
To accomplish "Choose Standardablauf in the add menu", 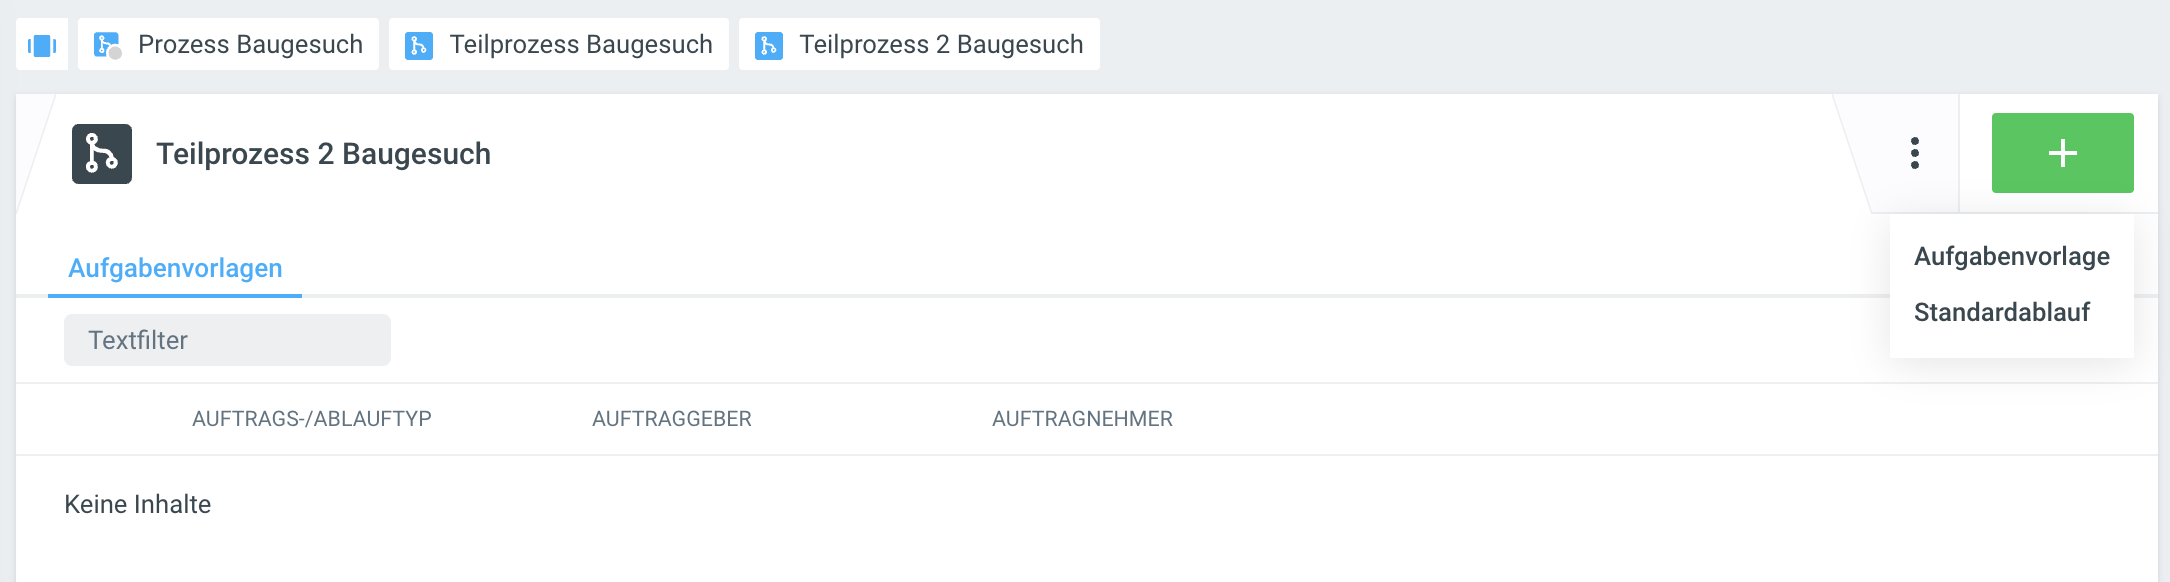I will tap(2001, 313).
